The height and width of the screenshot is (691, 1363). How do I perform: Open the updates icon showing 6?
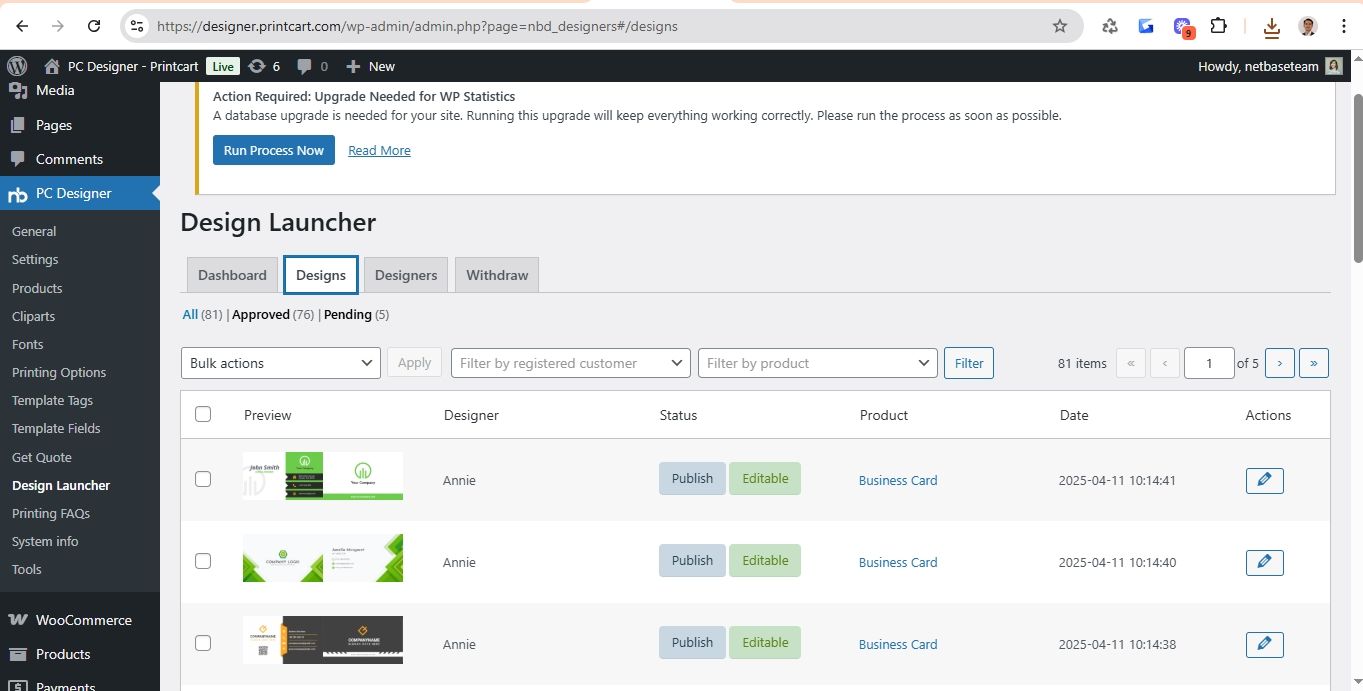(x=264, y=66)
